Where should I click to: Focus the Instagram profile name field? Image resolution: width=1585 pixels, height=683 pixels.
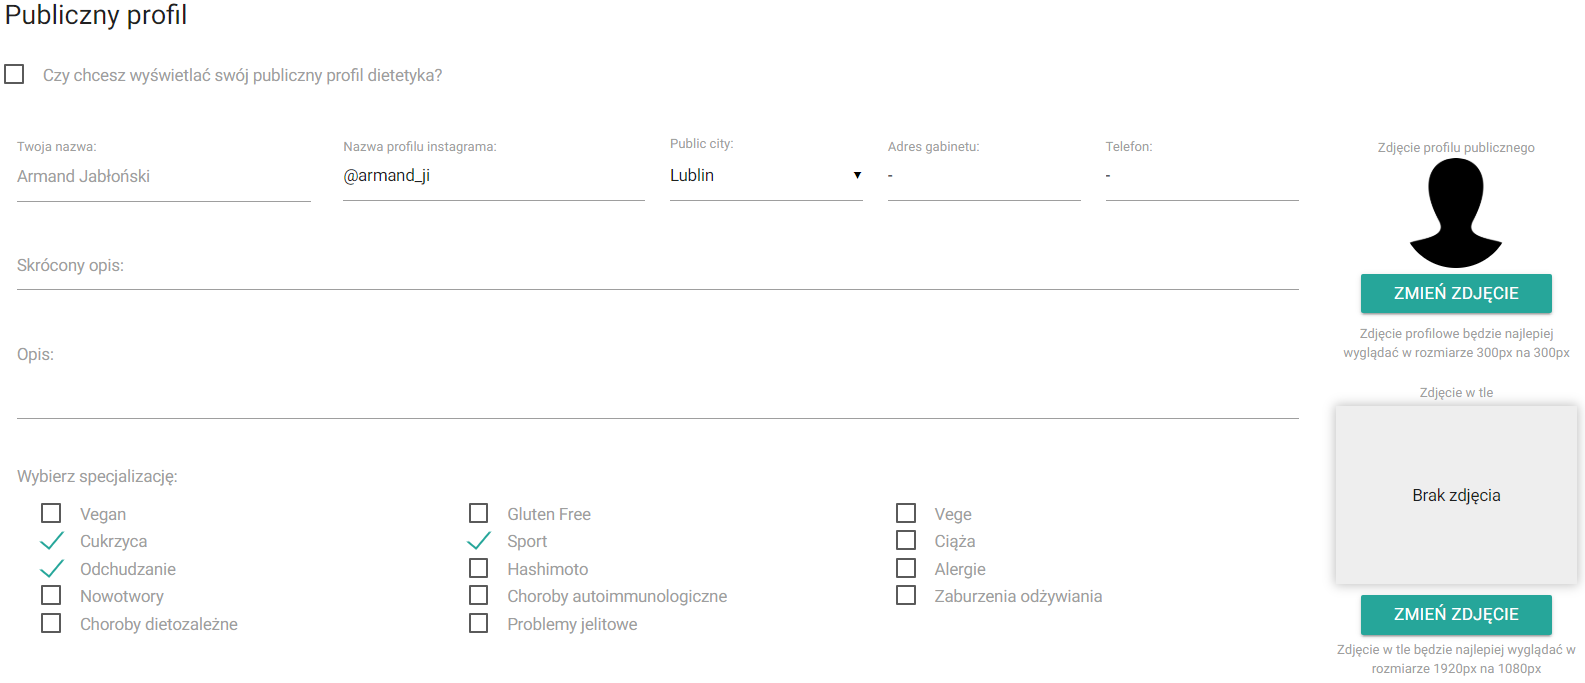493,176
